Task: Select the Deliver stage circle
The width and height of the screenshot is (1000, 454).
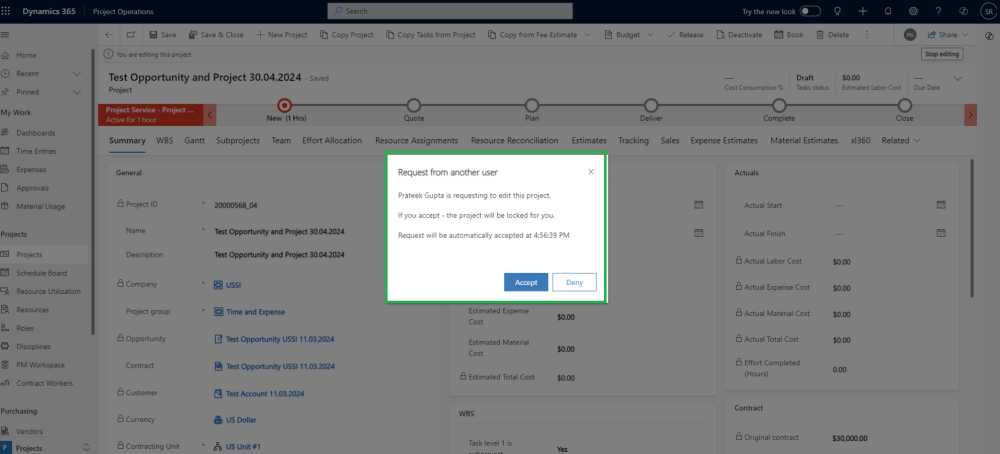Action: click(x=651, y=105)
